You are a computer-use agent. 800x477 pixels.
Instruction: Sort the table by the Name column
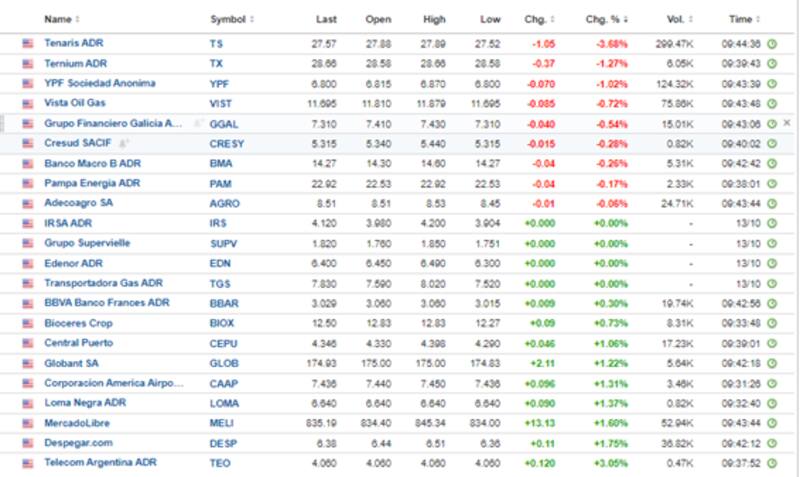(62, 20)
